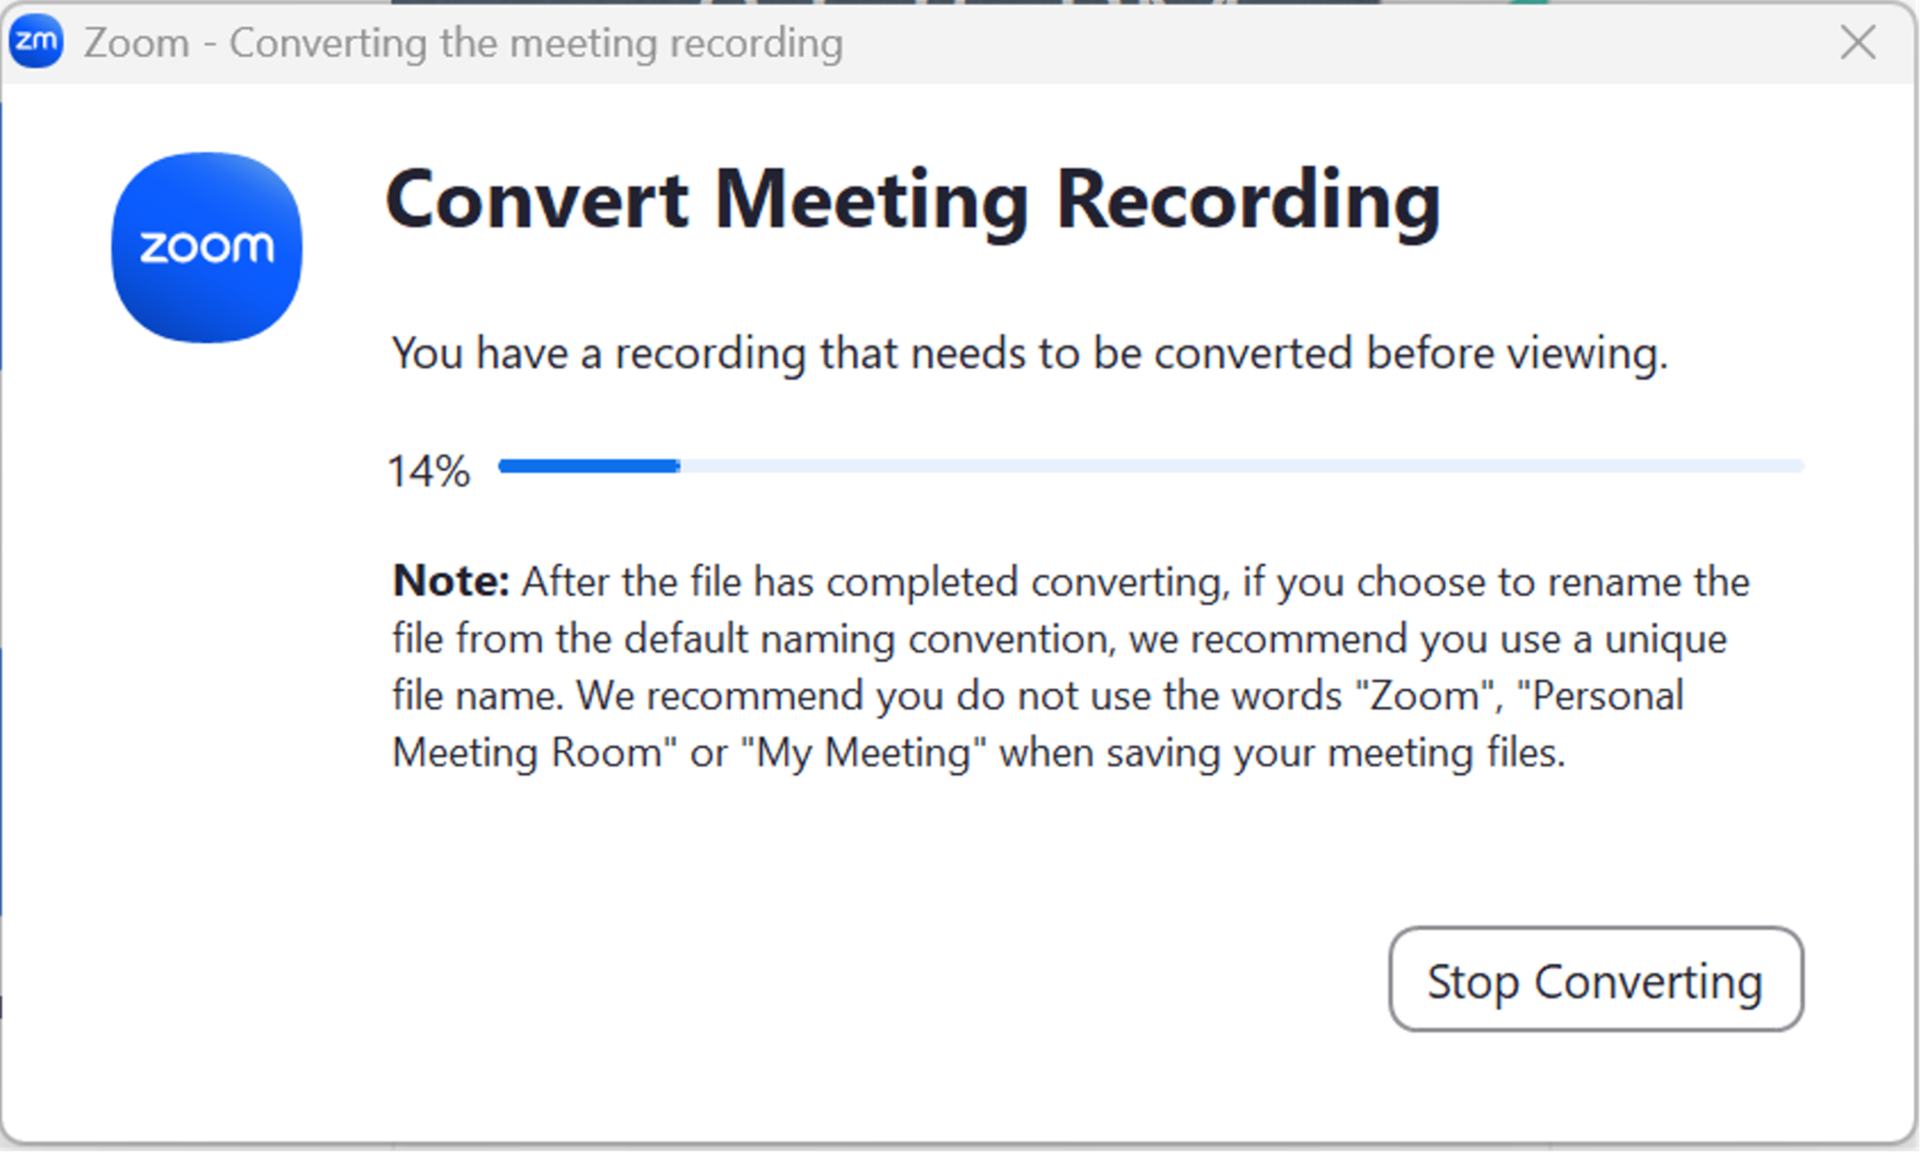
Task: Click the 'You have a recording' description sentence
Action: click(1030, 354)
